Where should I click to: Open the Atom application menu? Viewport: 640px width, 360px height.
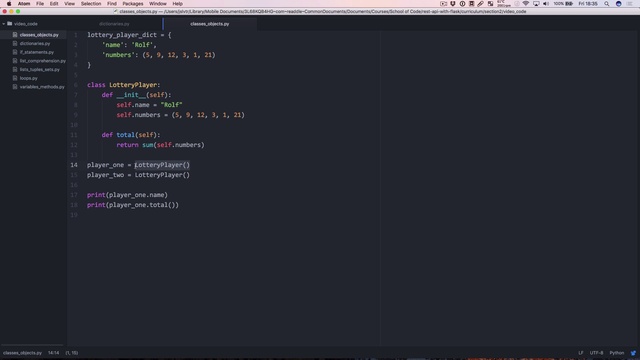point(24,4)
